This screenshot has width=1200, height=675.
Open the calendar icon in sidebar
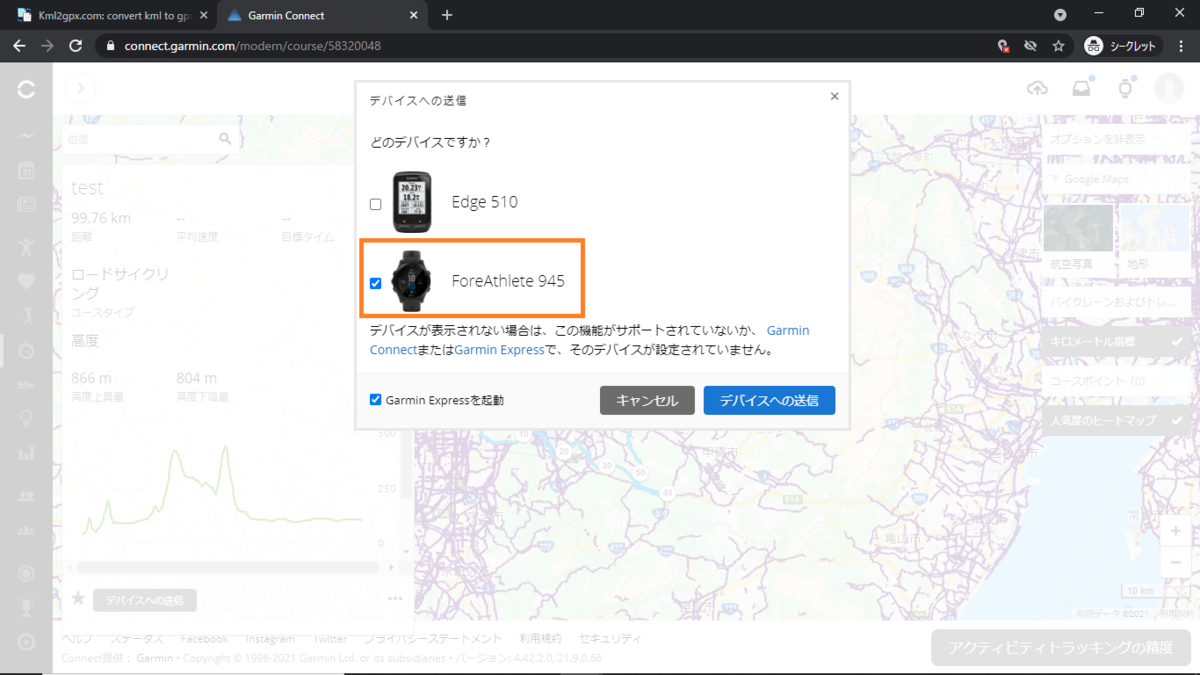coord(27,170)
